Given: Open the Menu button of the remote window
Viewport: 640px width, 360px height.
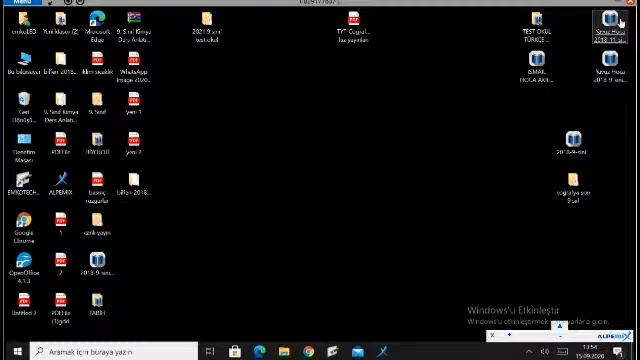Looking at the screenshot, I should 22,2.
